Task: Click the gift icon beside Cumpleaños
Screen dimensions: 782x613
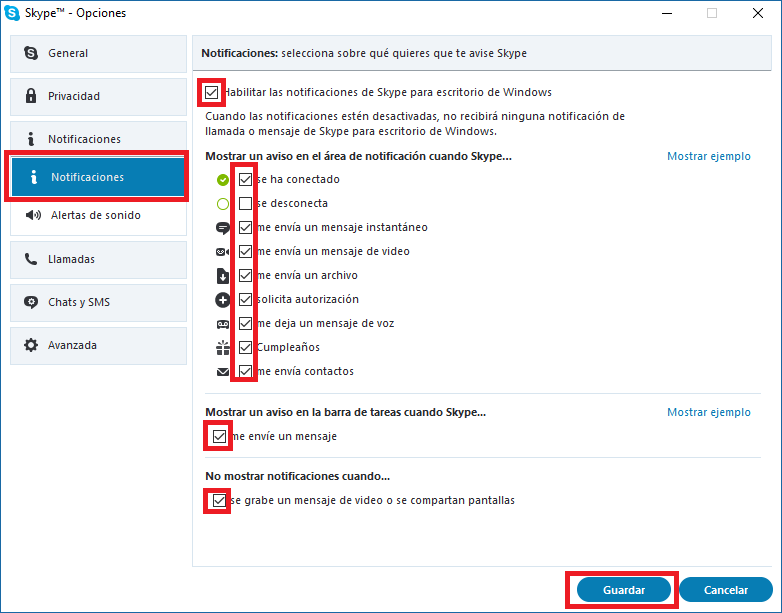Action: point(222,348)
